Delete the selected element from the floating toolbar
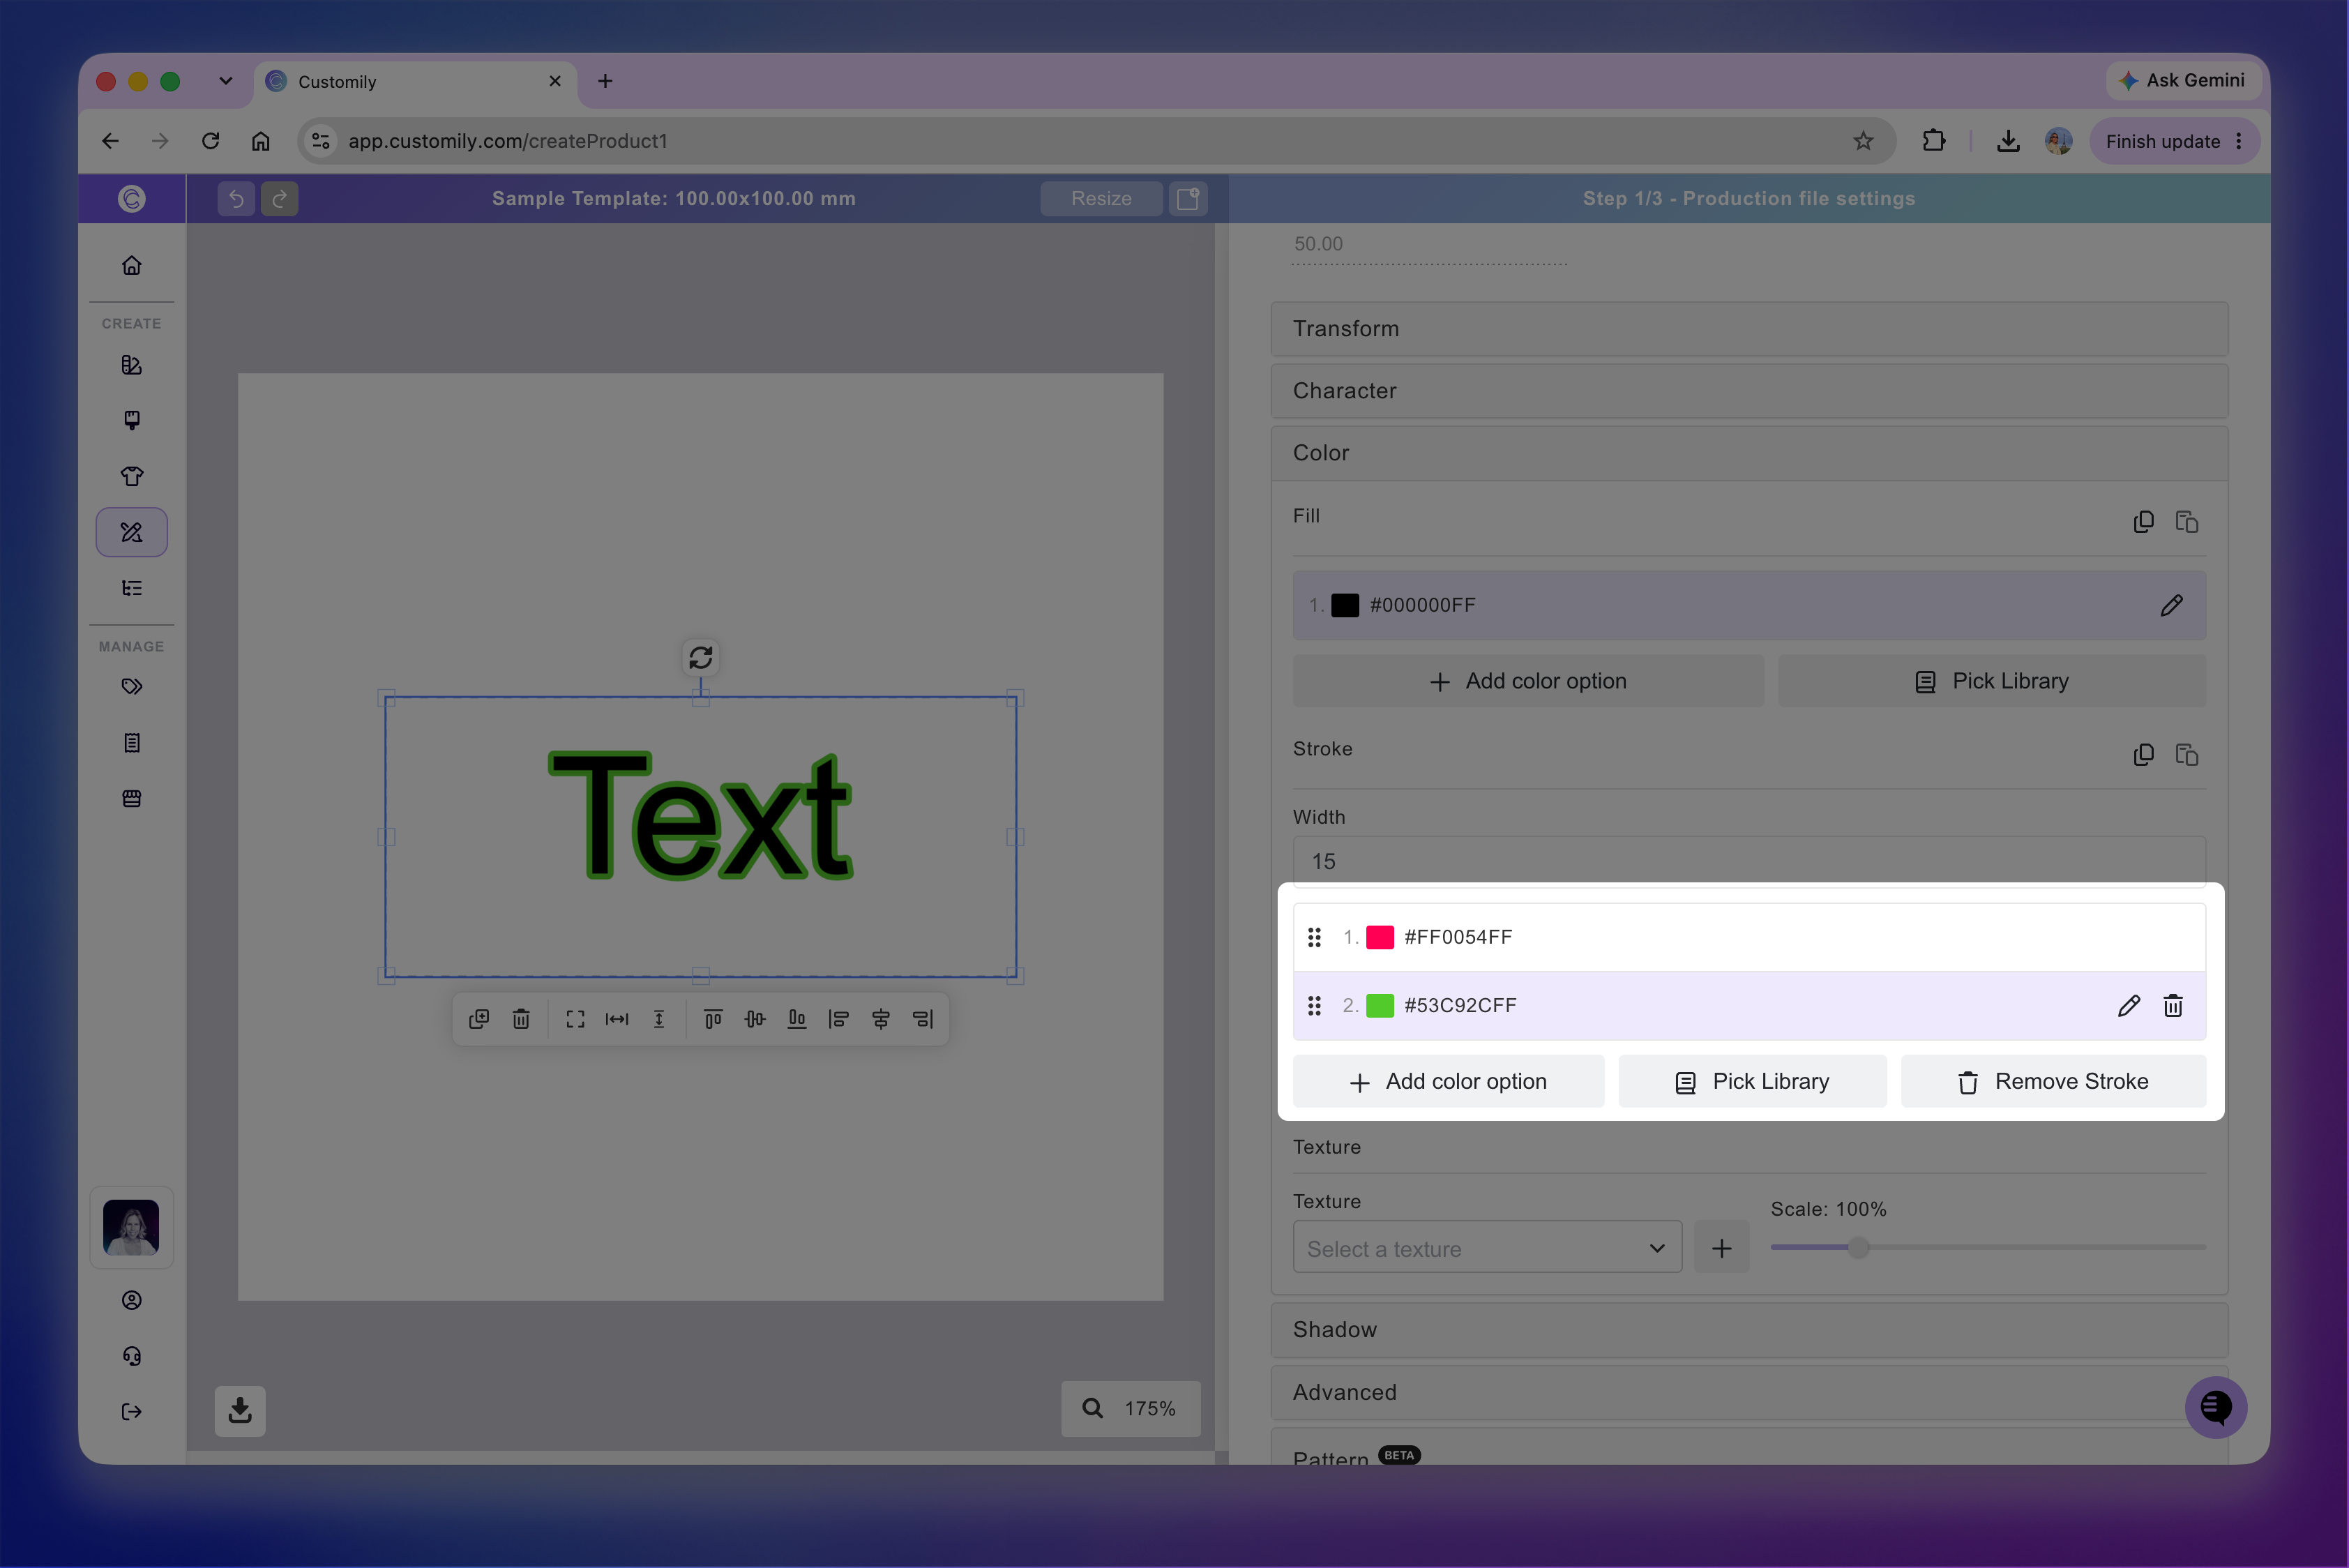Screen dimensions: 2349x1568 pos(521,1019)
